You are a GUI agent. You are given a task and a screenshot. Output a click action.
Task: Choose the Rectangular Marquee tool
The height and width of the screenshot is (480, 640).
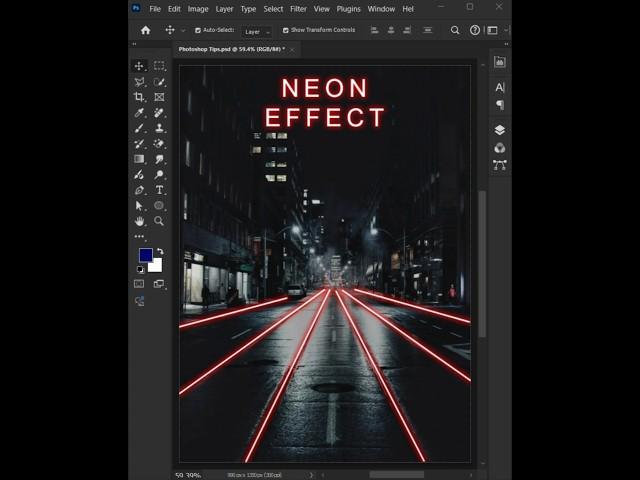pos(159,66)
